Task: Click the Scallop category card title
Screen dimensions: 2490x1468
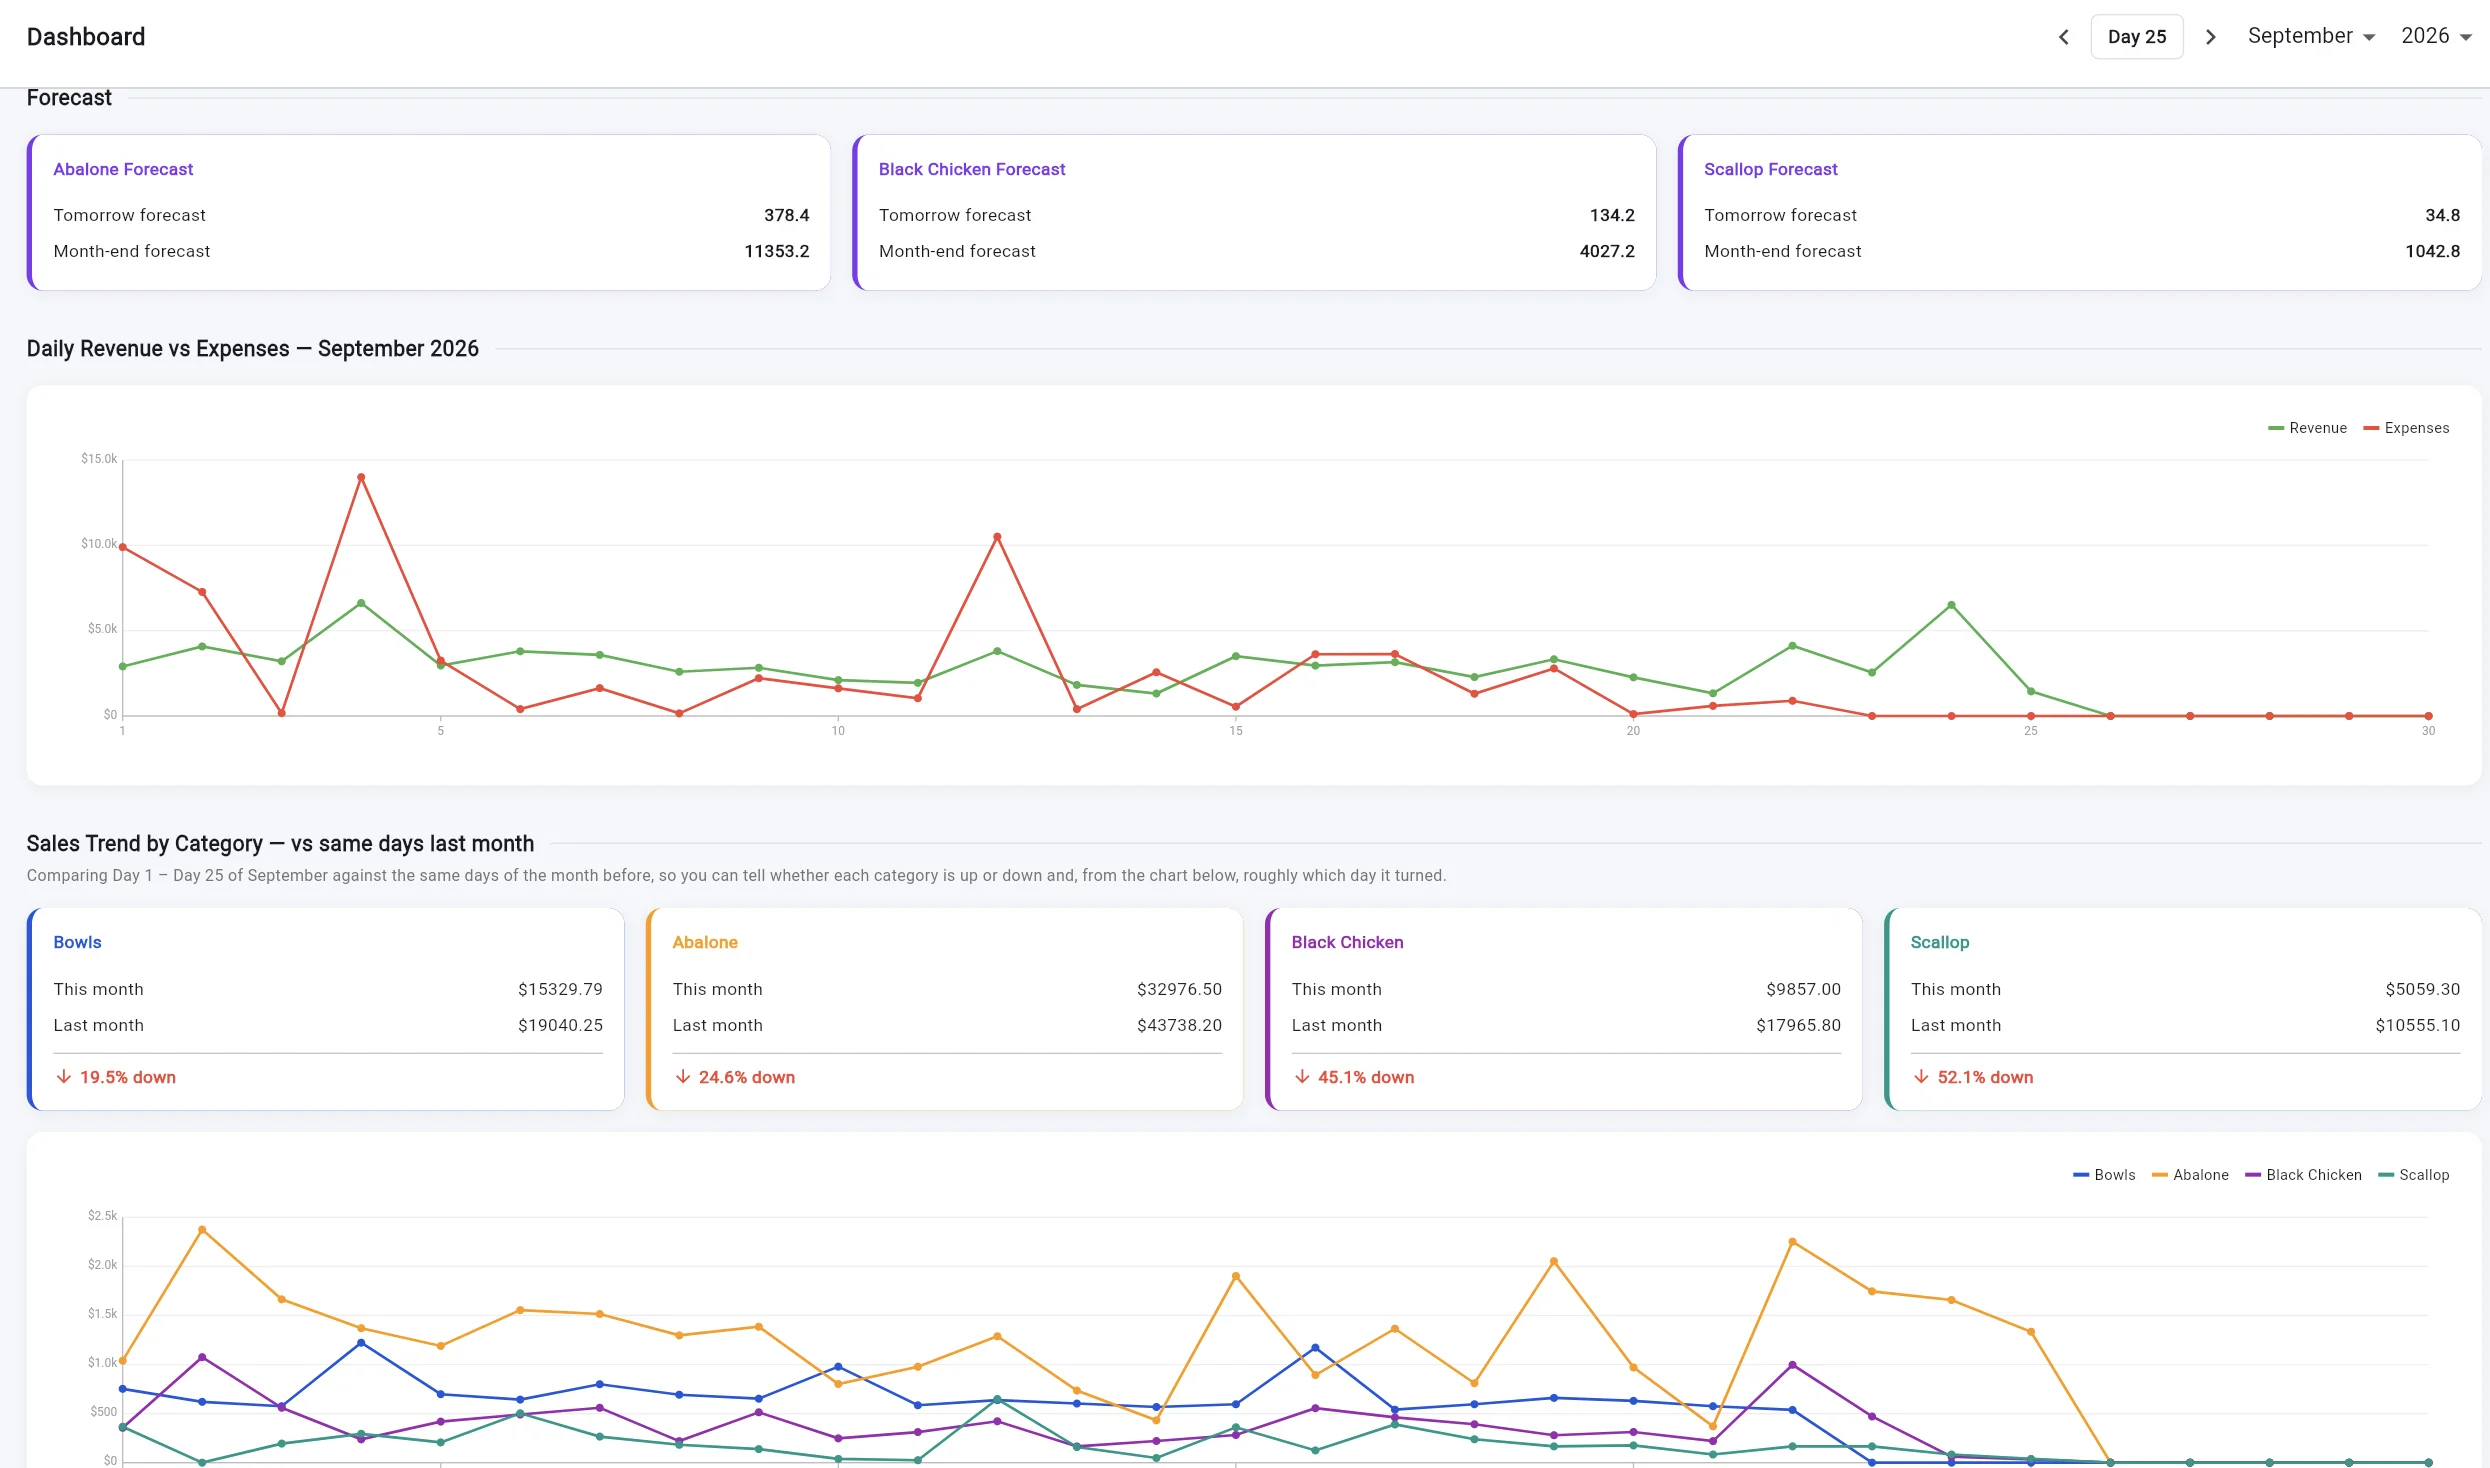Action: (x=1940, y=942)
